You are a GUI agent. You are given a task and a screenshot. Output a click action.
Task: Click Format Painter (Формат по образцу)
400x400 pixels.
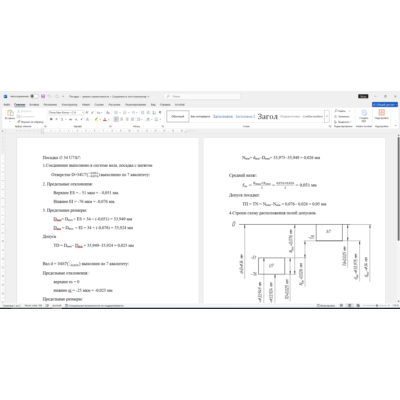pos(30,122)
